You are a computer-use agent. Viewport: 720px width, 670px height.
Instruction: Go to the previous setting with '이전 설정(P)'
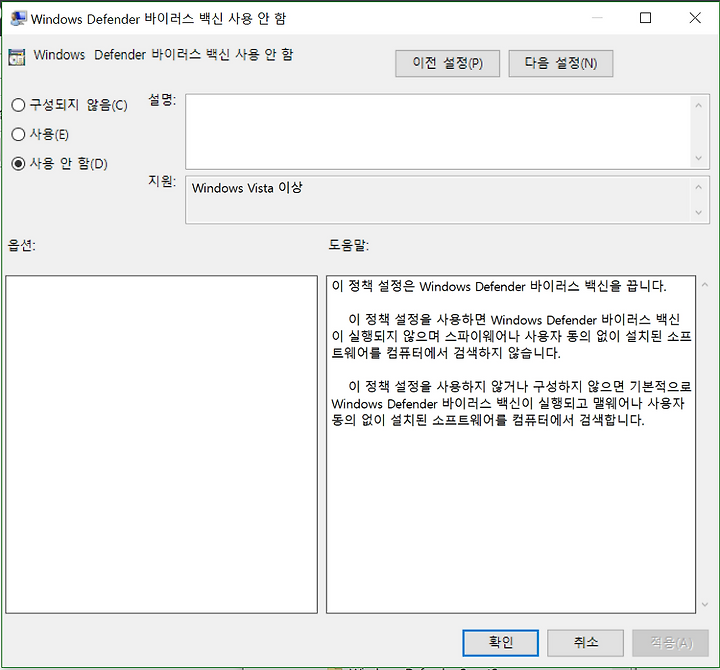[447, 63]
